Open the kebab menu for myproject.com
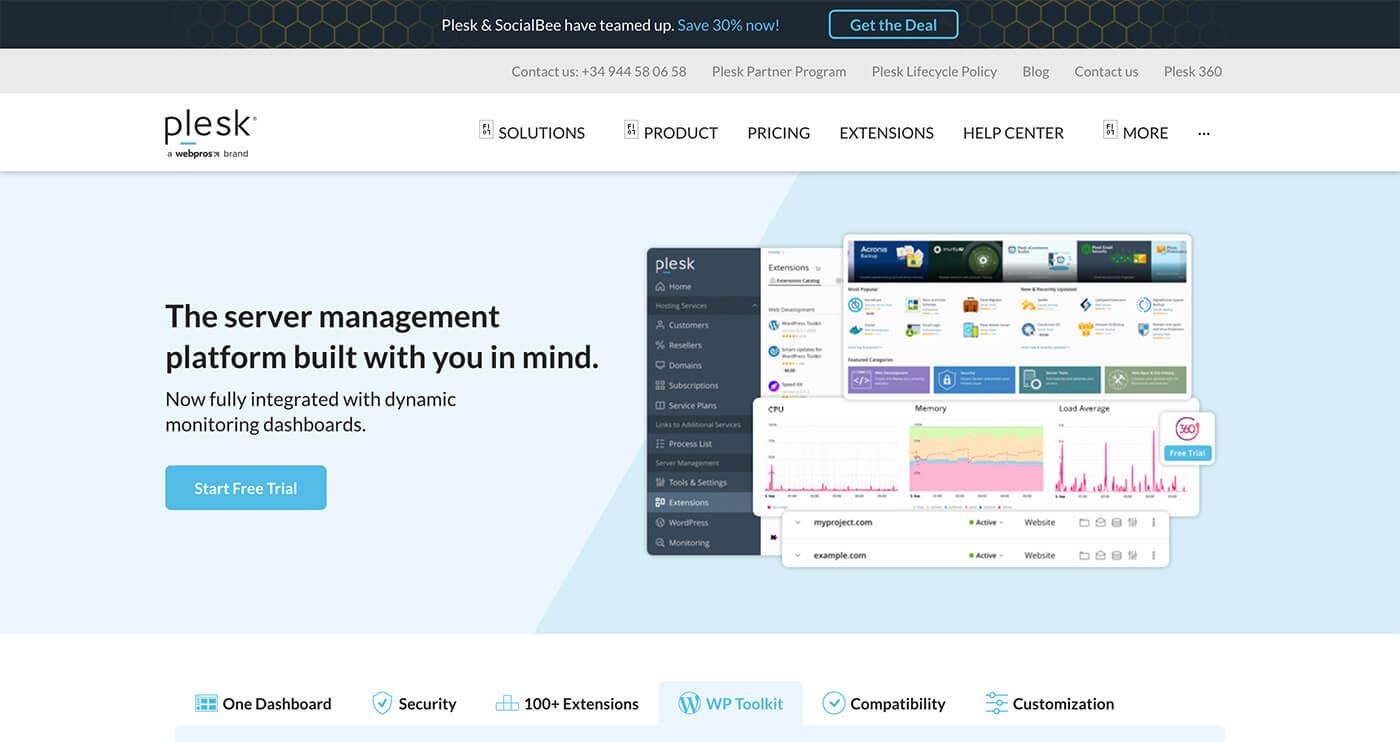Screen dimensions: 1400x742 1153,522
